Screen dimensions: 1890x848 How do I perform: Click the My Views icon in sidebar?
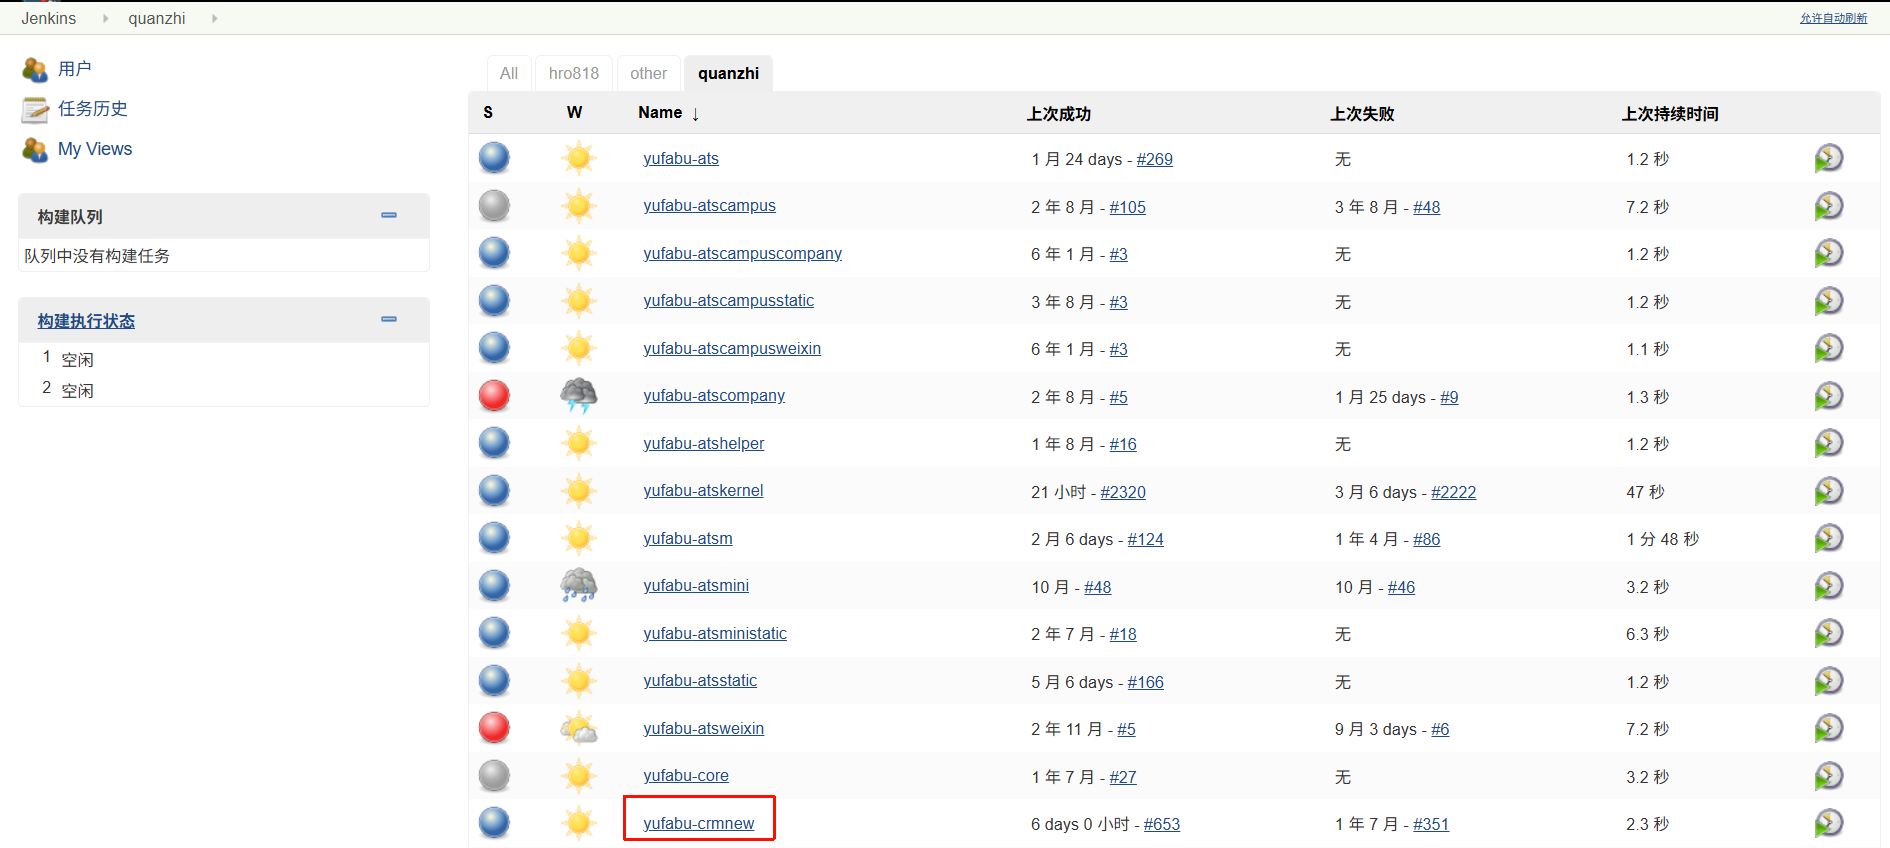[35, 149]
